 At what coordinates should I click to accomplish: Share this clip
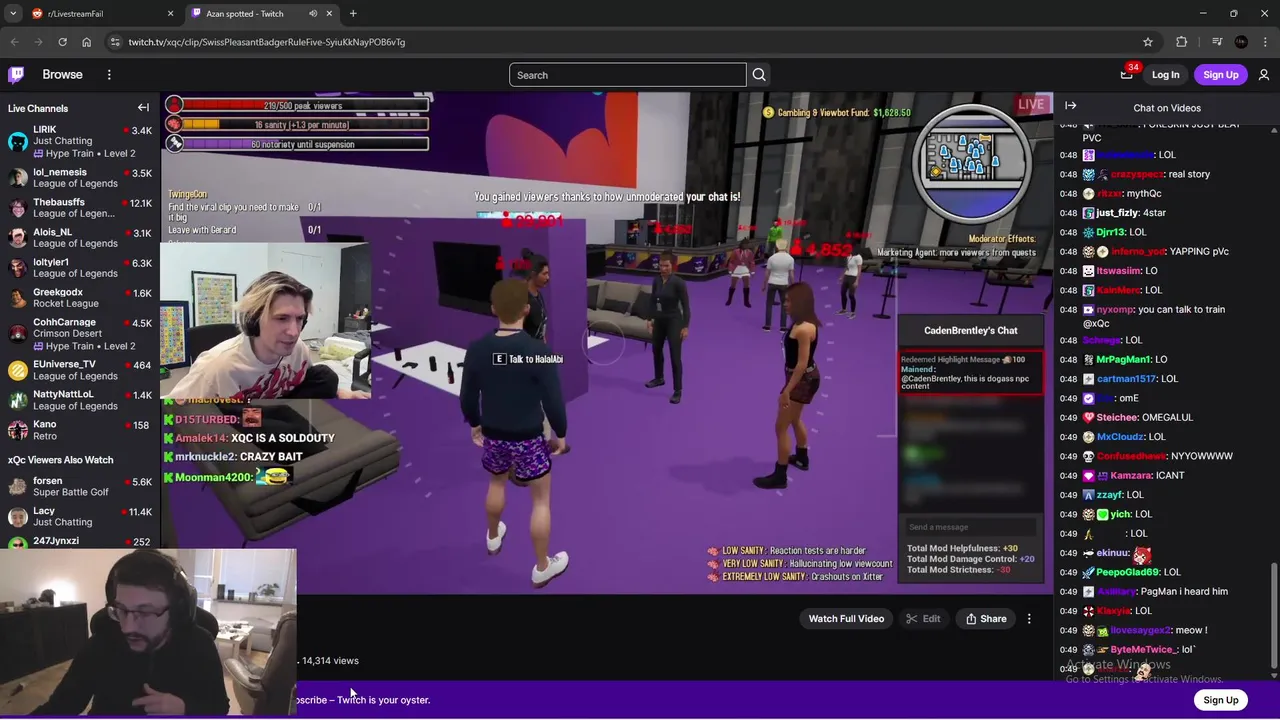(x=985, y=619)
